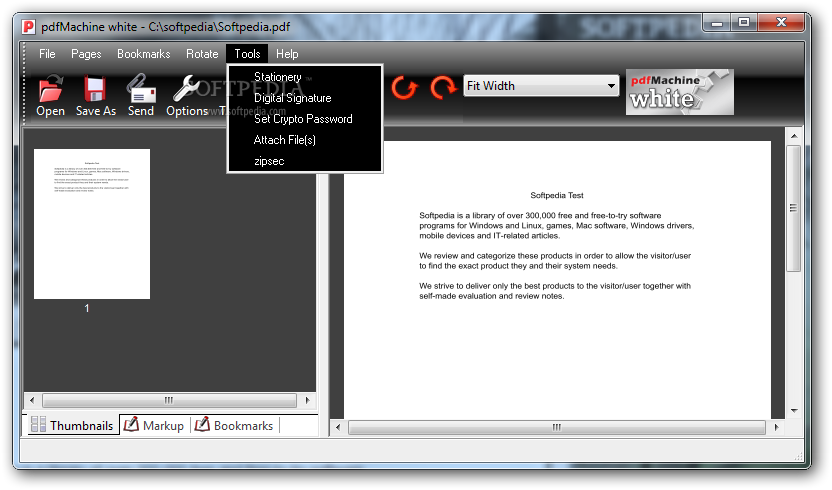Click the document horizontal scroll-right arrow
Viewport: 832px width, 490px height.
pyautogui.click(x=777, y=427)
